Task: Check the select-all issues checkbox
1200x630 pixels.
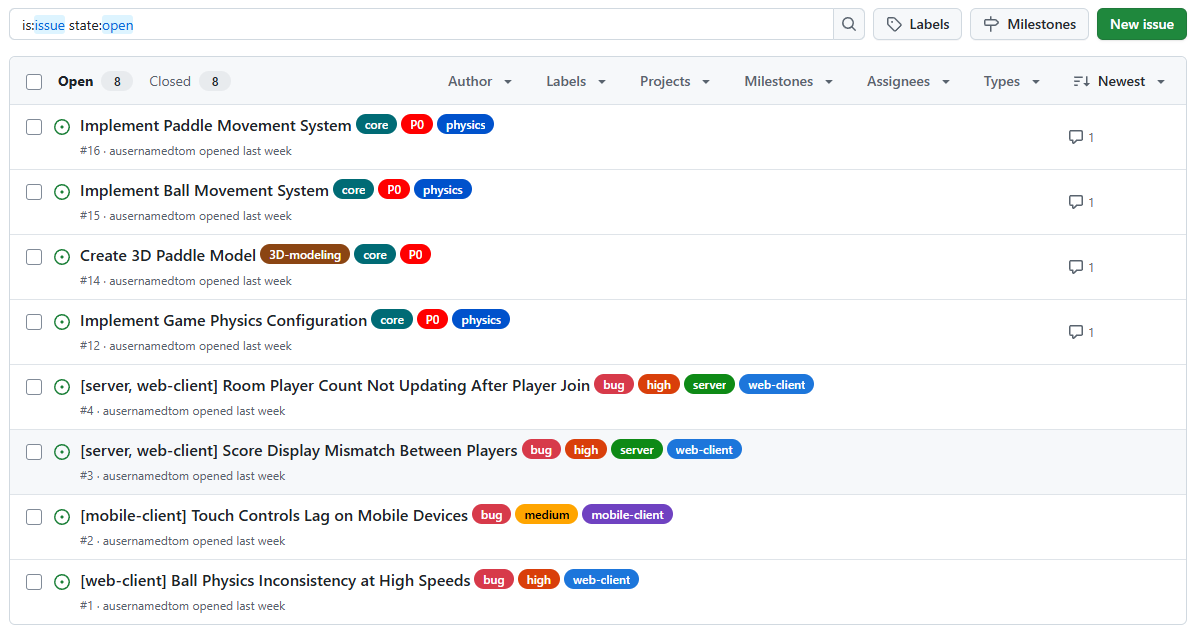Action: pos(33,81)
